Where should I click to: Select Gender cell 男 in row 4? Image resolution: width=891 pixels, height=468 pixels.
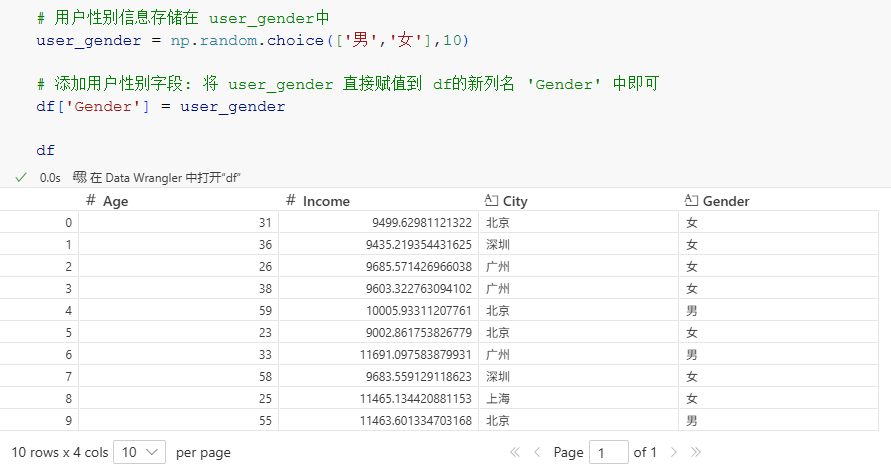778,311
